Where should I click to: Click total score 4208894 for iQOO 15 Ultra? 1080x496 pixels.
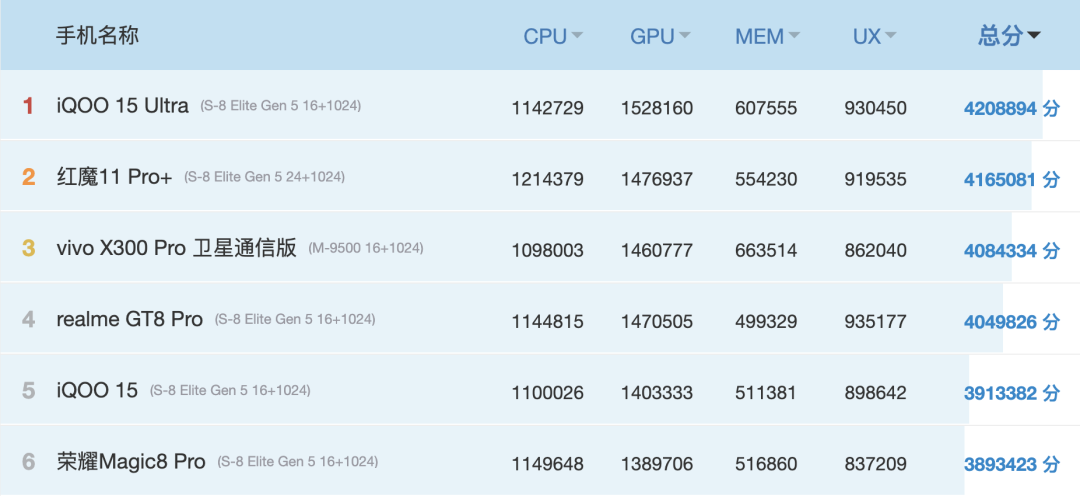click(x=1000, y=108)
